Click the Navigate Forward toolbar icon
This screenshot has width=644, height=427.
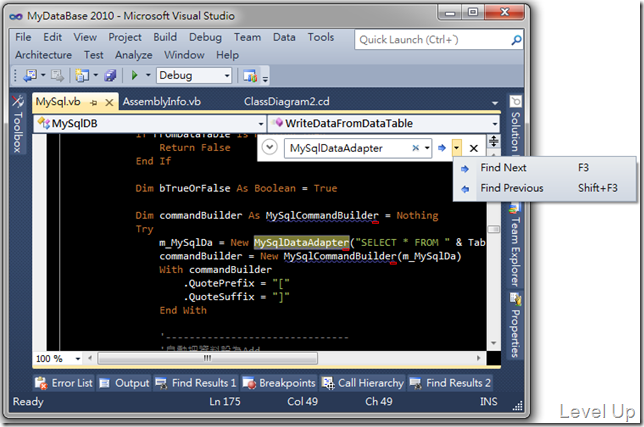57,76
